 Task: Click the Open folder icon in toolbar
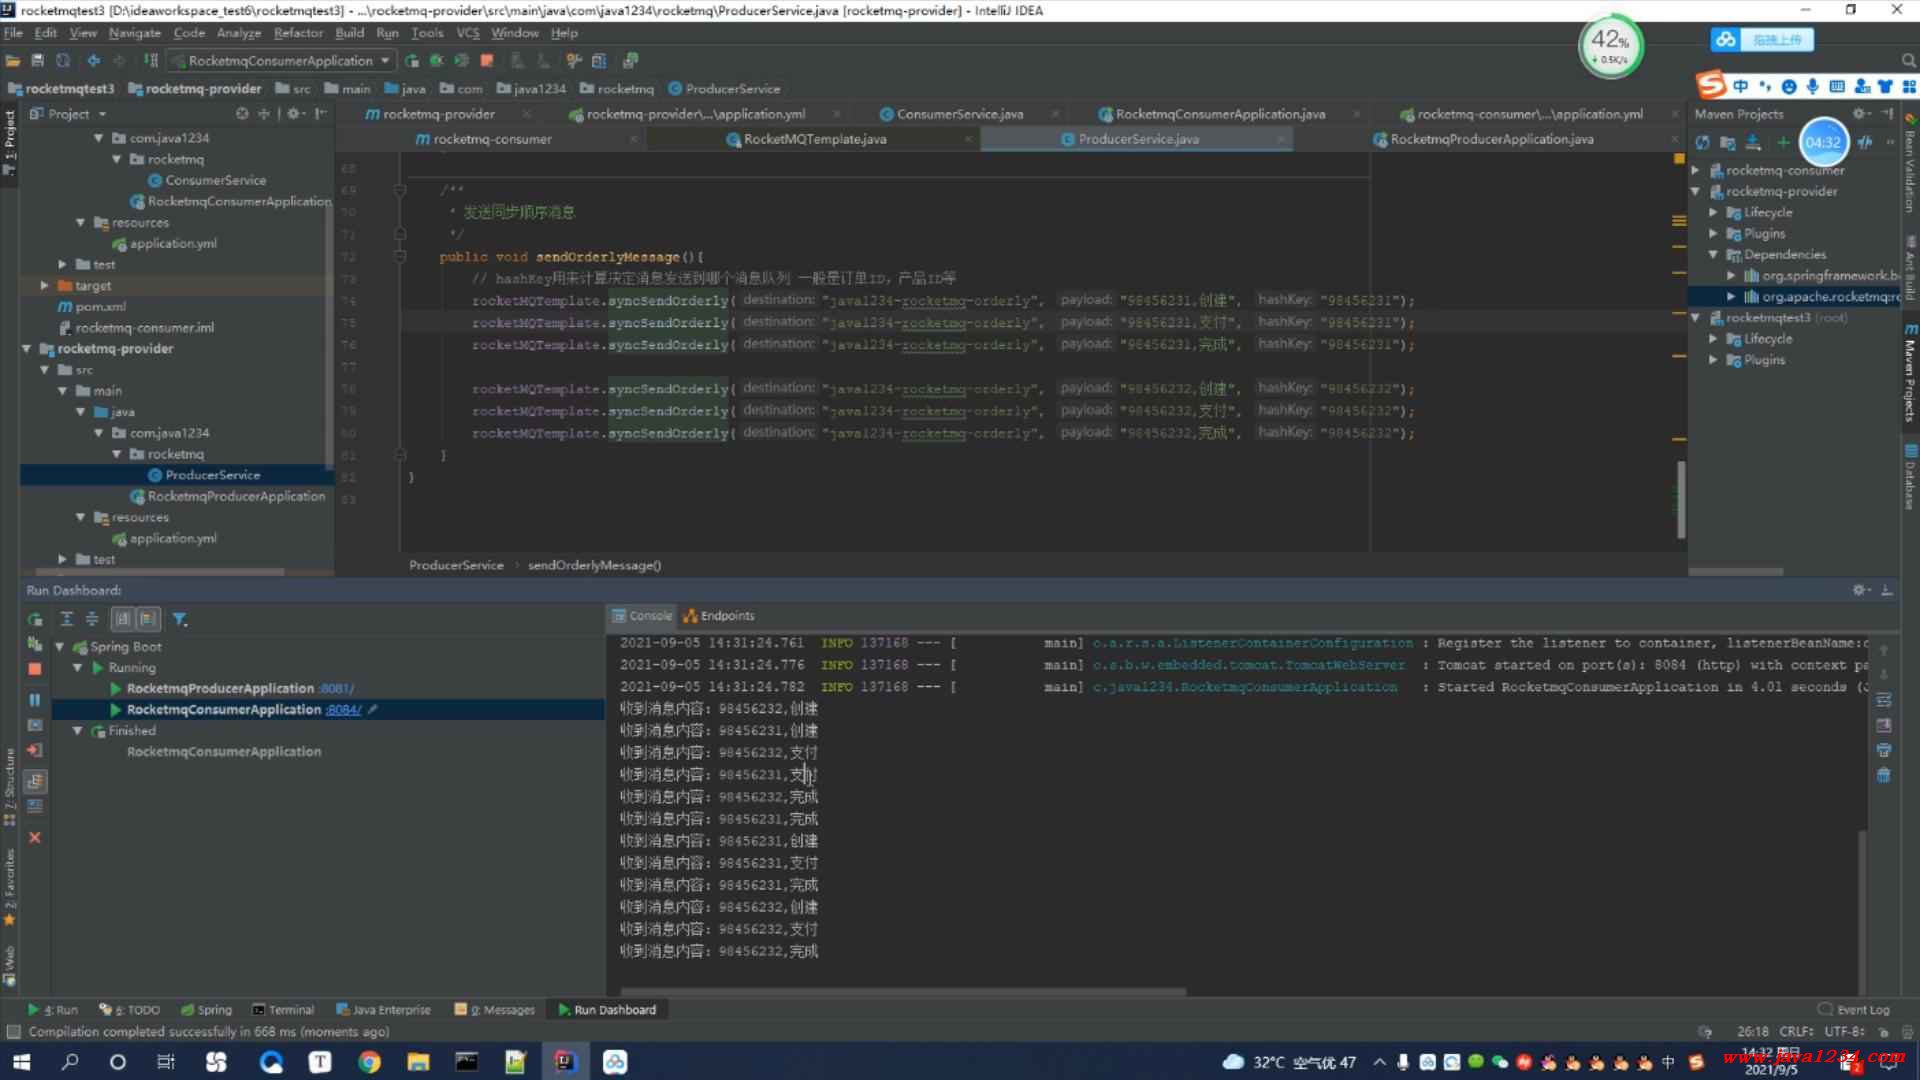point(13,61)
